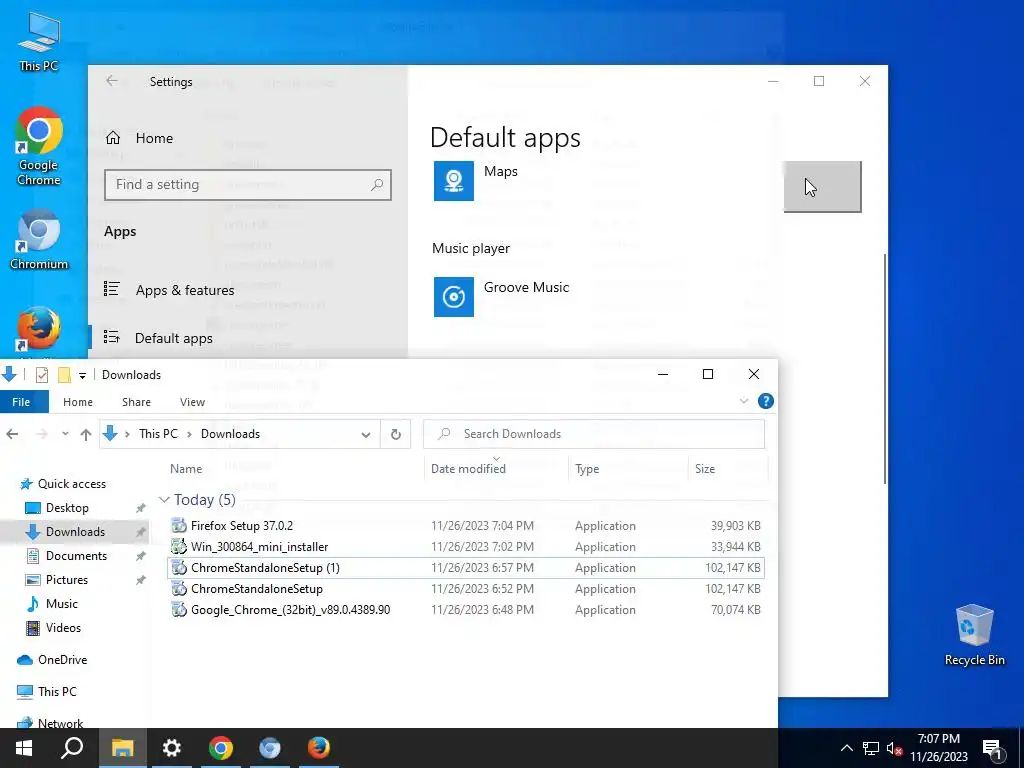1024x768 pixels.
Task: Click New folder quick access toolbar icon
Action: tap(64, 375)
